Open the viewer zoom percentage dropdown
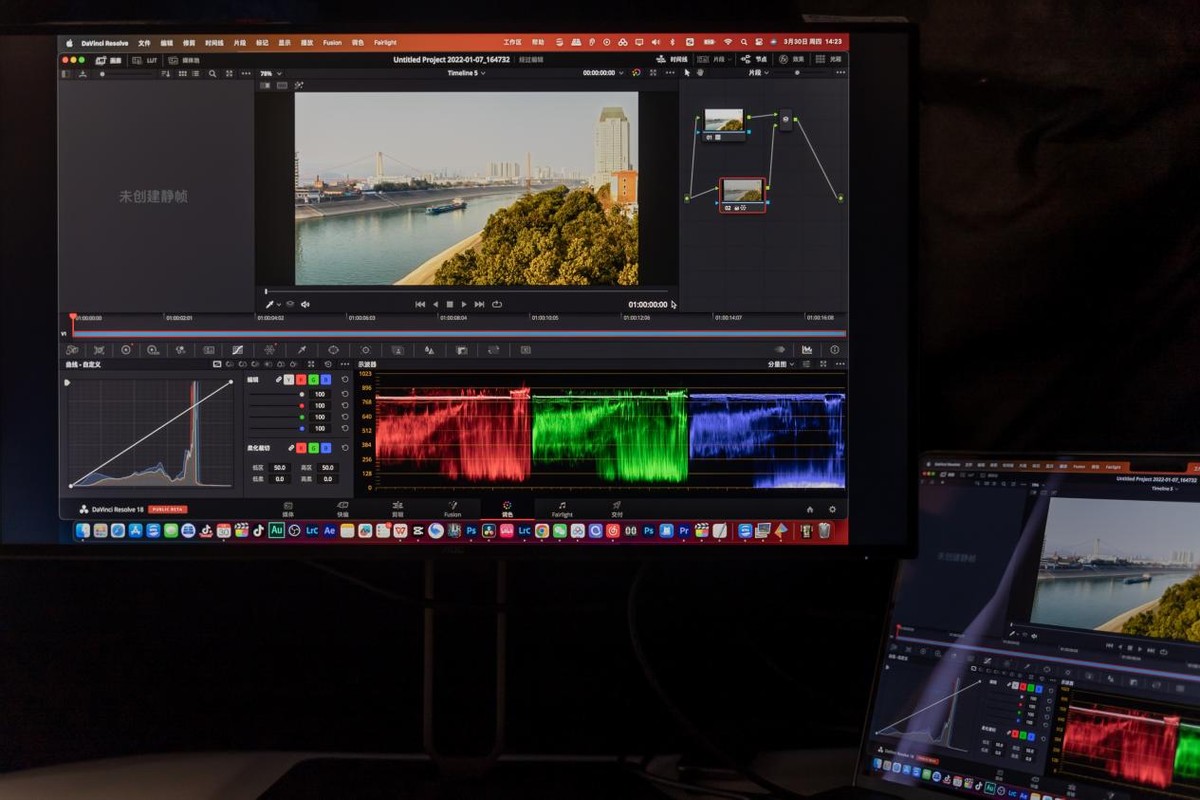Viewport: 1200px width, 800px height. click(x=270, y=73)
